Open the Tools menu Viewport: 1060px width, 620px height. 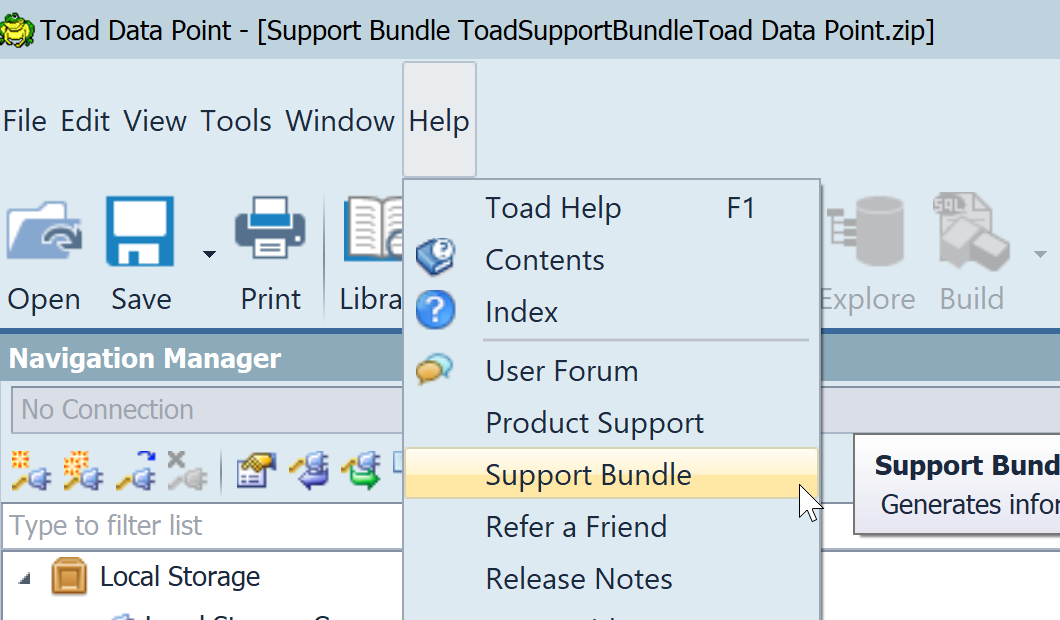[x=235, y=120]
